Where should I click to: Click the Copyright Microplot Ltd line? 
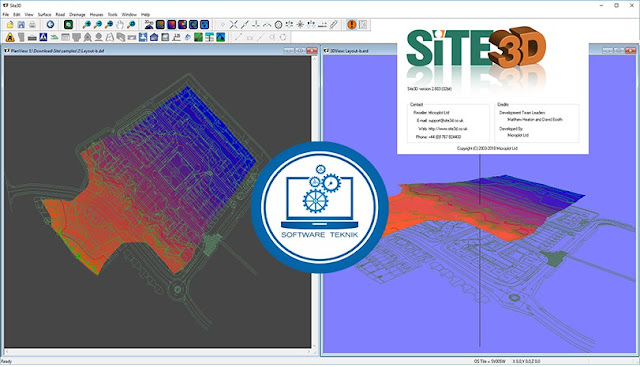pyautogui.click(x=487, y=148)
